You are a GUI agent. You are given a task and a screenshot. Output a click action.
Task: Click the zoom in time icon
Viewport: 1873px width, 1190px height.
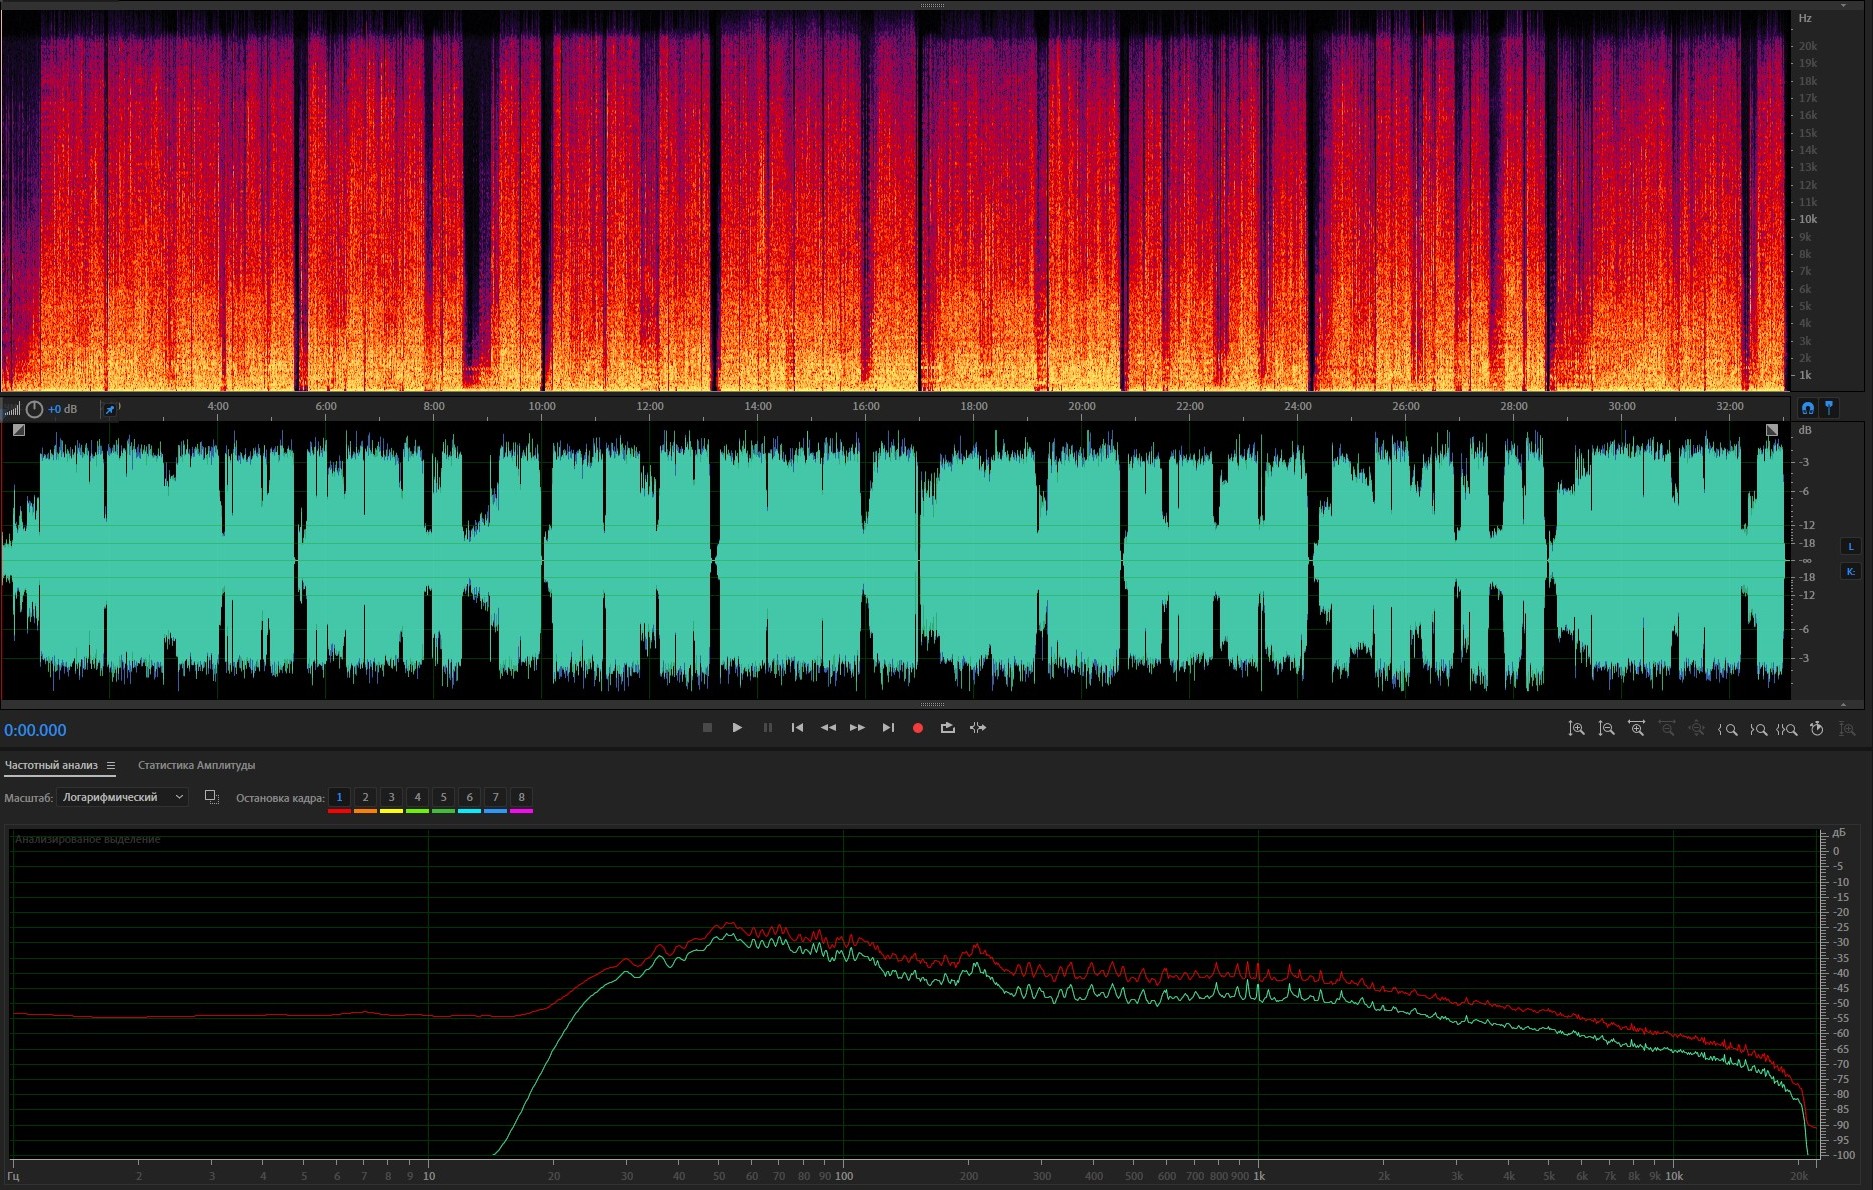(x=1636, y=729)
